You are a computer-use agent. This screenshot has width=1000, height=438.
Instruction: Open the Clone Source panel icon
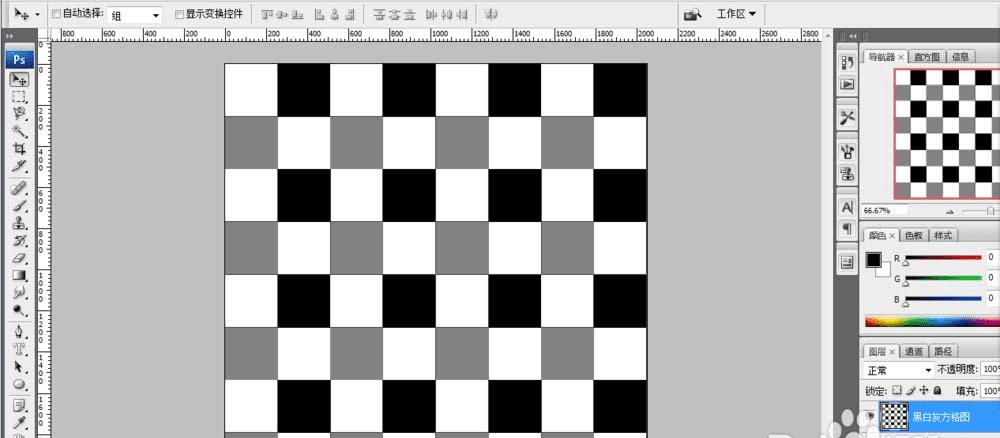(848, 173)
